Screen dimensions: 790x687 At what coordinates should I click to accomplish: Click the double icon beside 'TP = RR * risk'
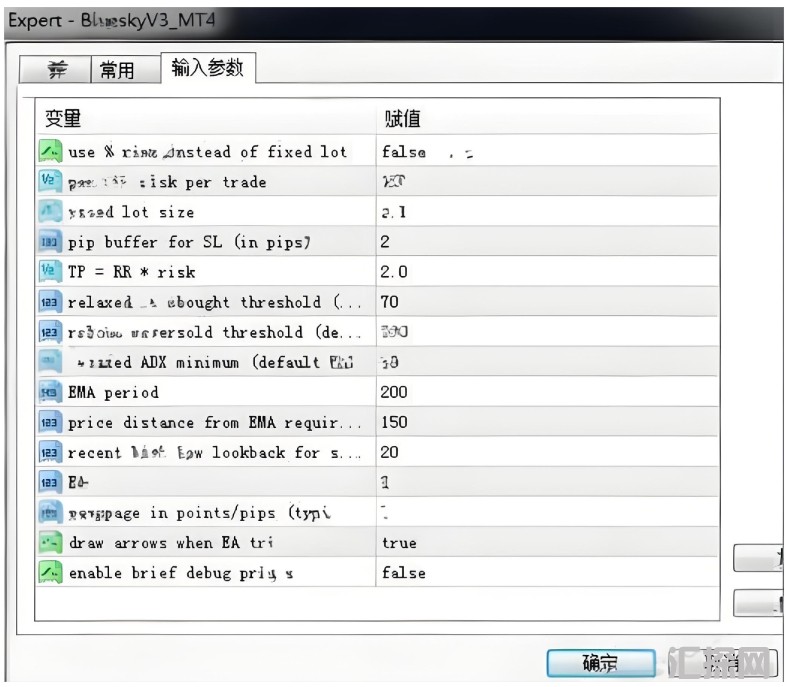pyautogui.click(x=50, y=272)
